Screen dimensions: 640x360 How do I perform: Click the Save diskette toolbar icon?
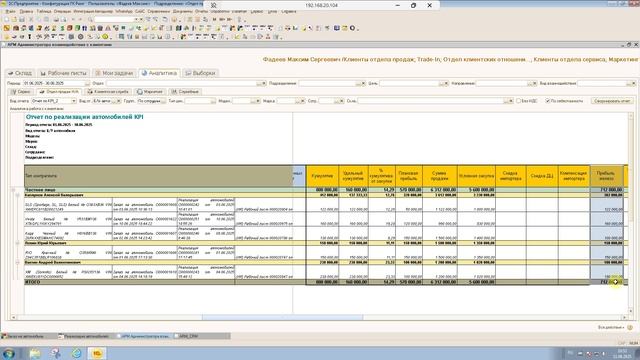[22, 19]
